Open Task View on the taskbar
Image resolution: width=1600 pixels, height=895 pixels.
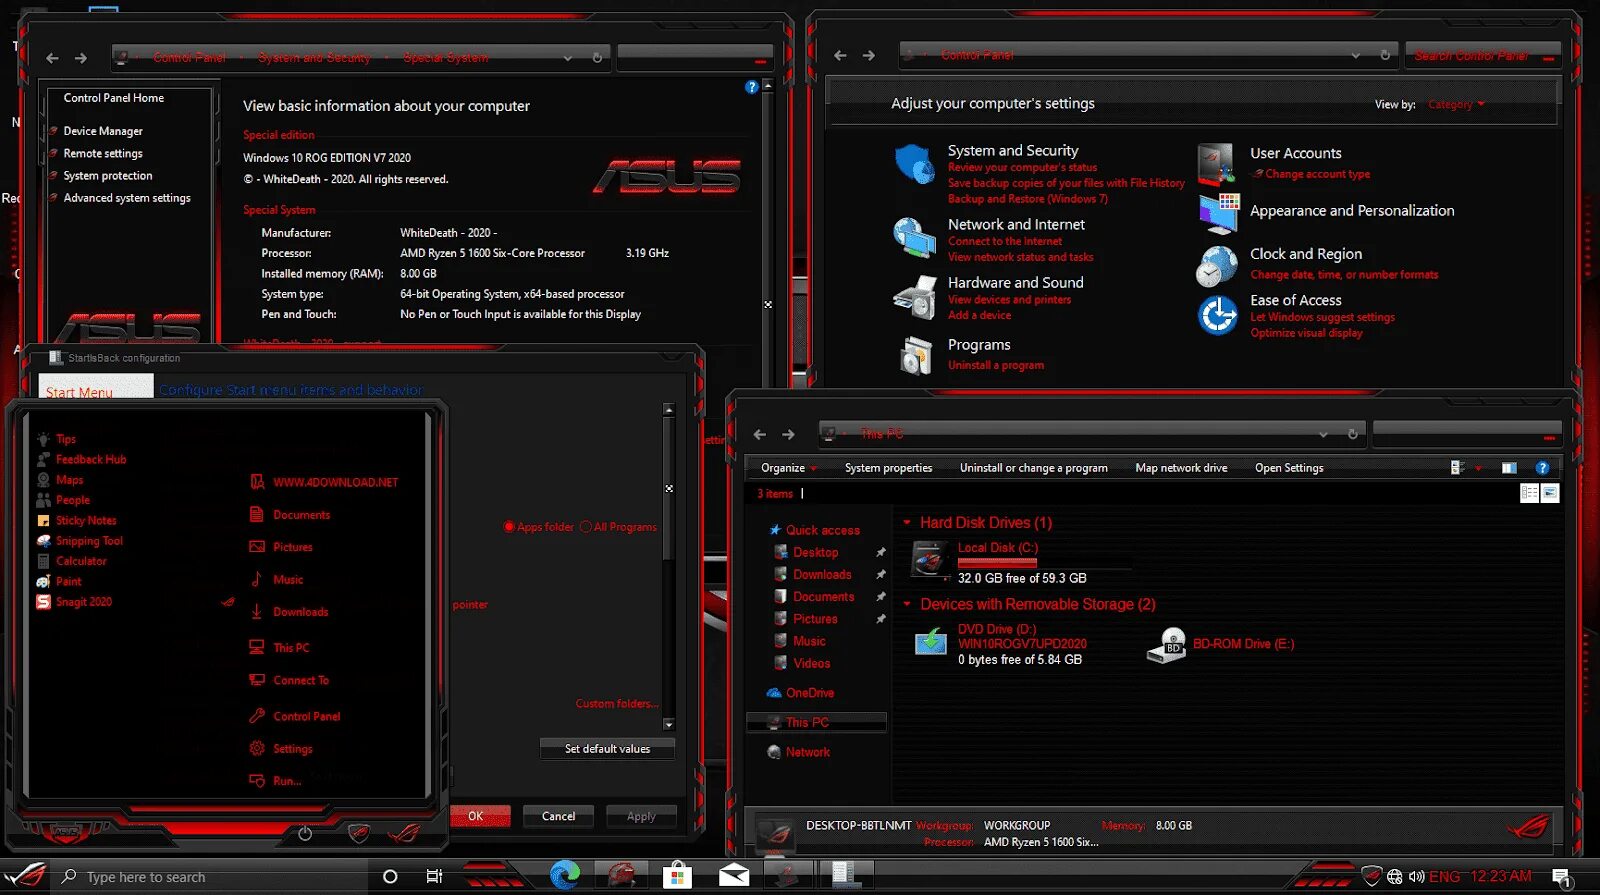(434, 876)
